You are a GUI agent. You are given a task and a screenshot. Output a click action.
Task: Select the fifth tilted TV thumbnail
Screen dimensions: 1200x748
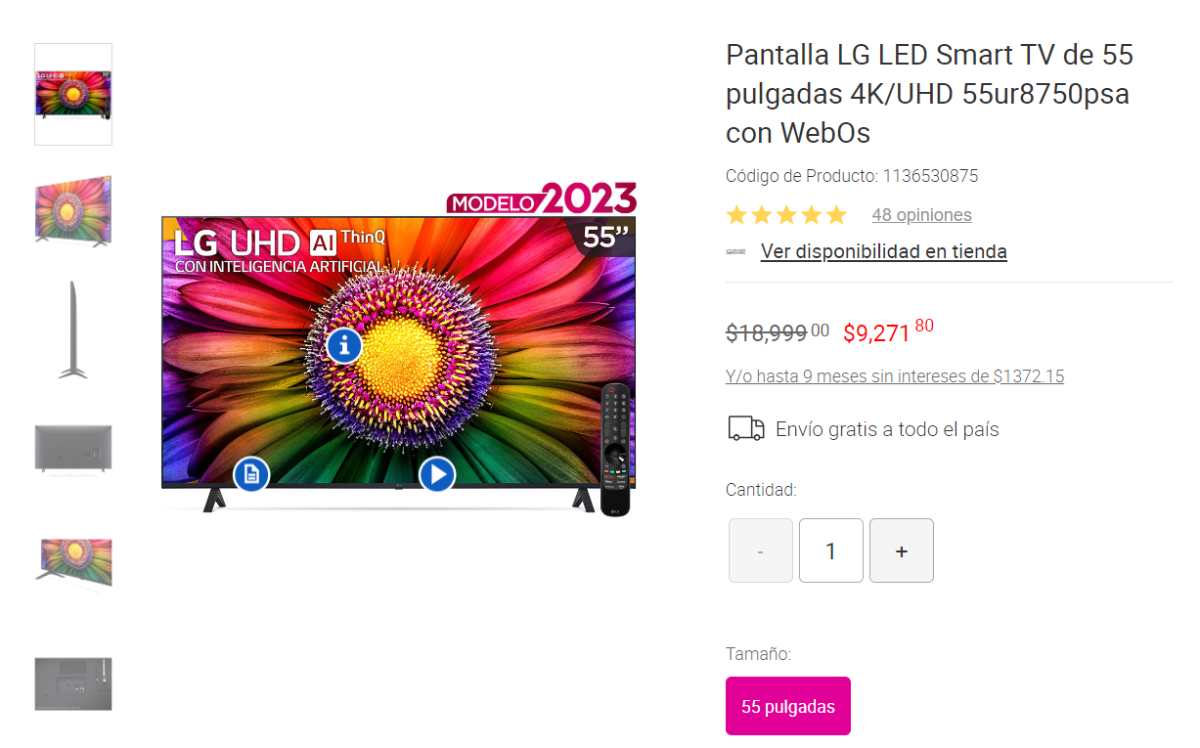click(73, 563)
